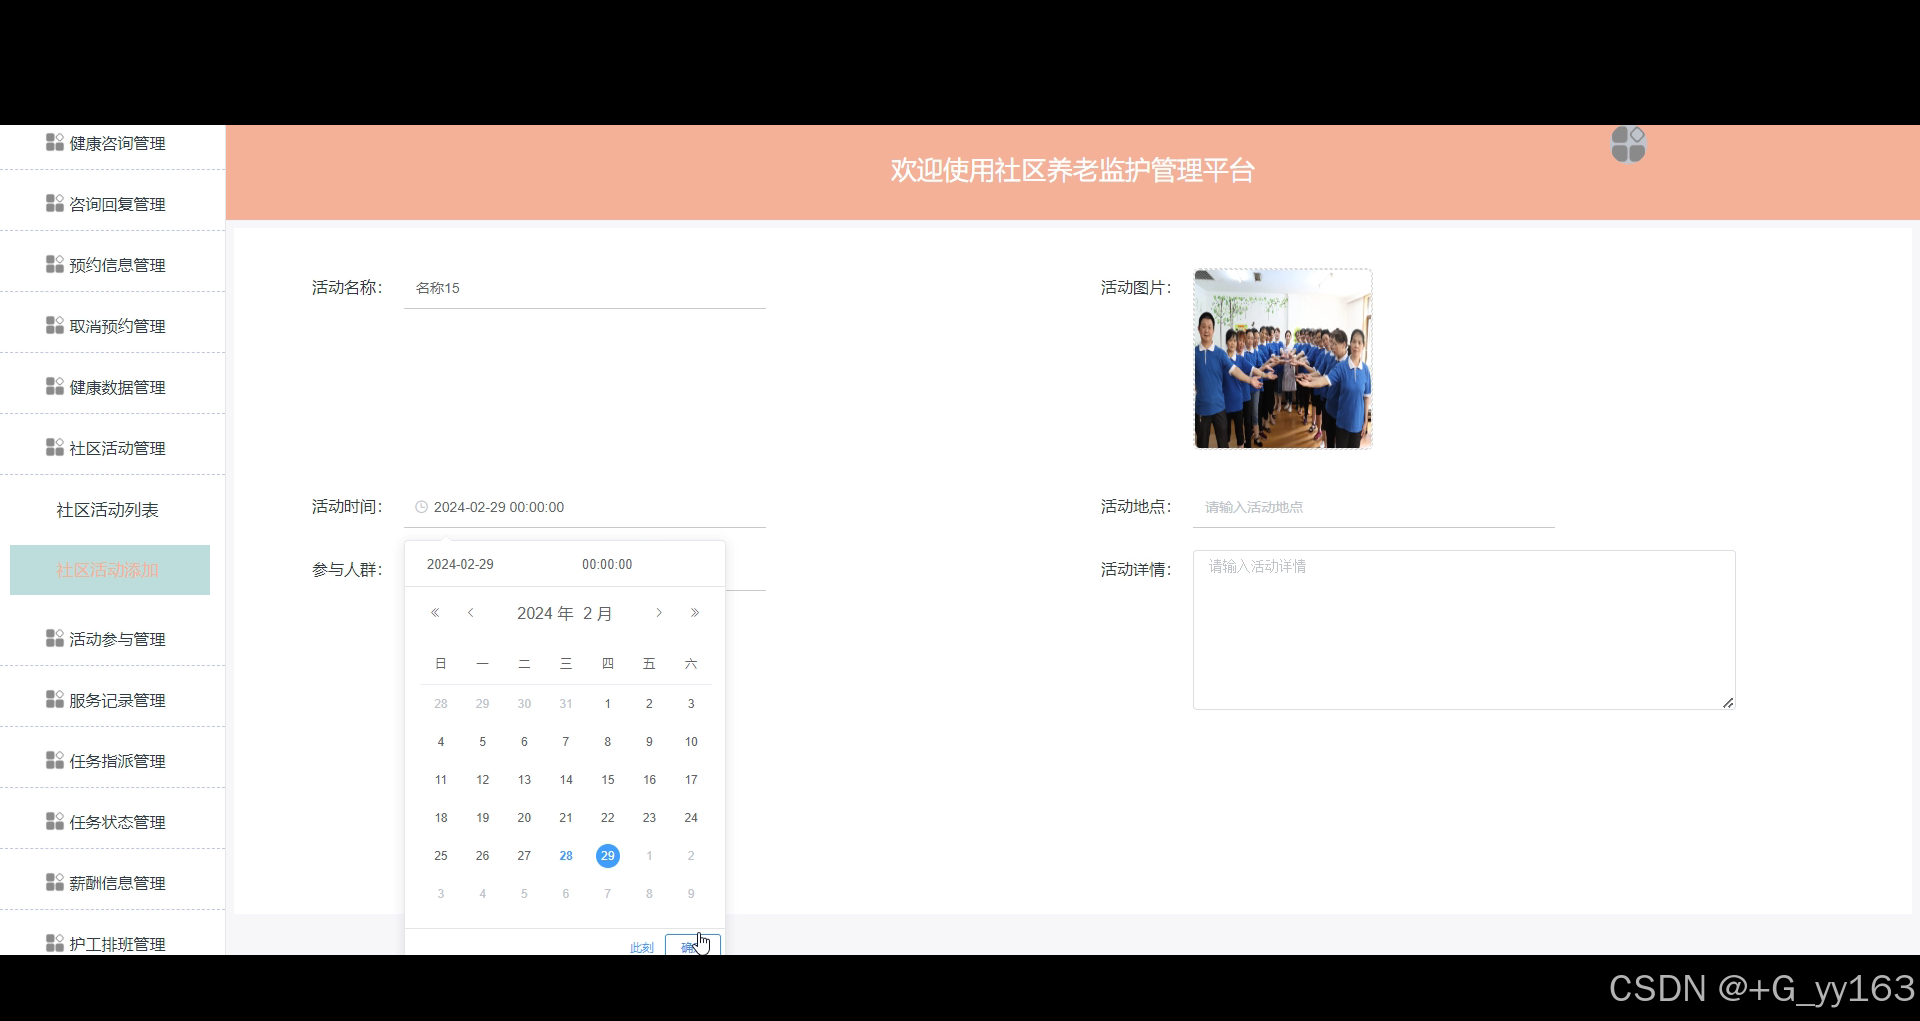Select day 10 in the calendar

(691, 742)
